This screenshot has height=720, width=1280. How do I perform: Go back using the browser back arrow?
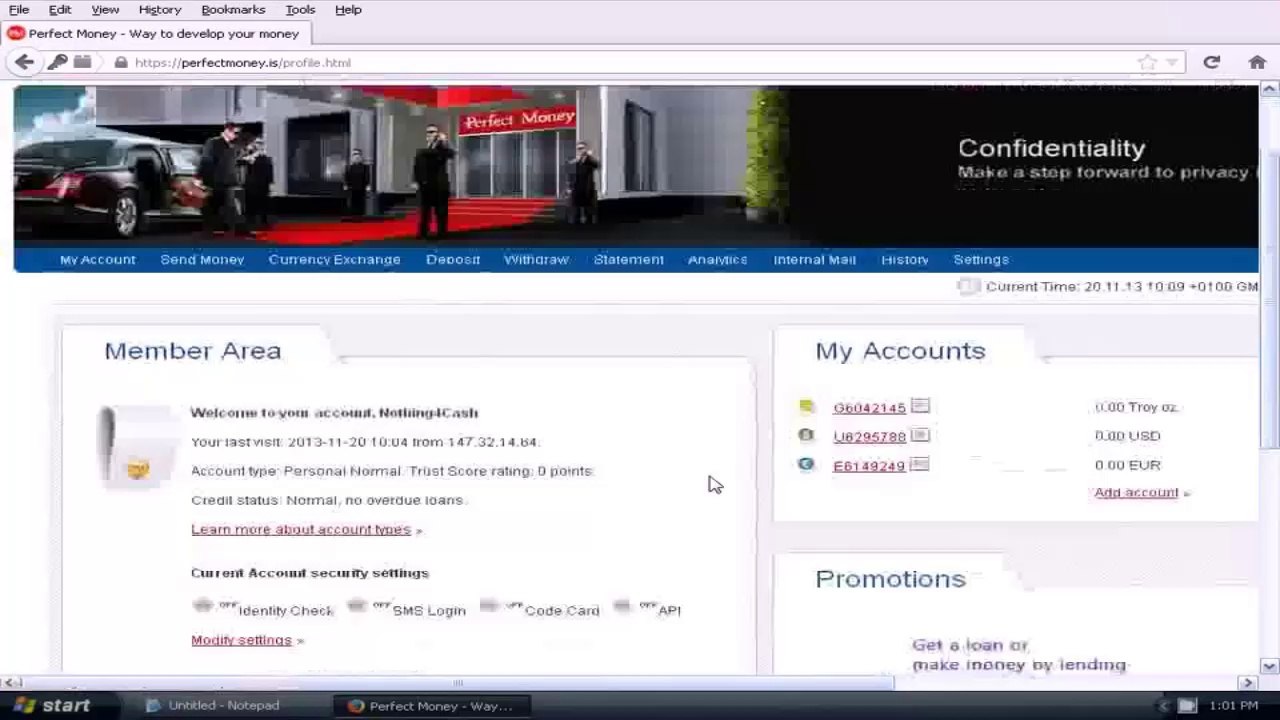point(24,62)
